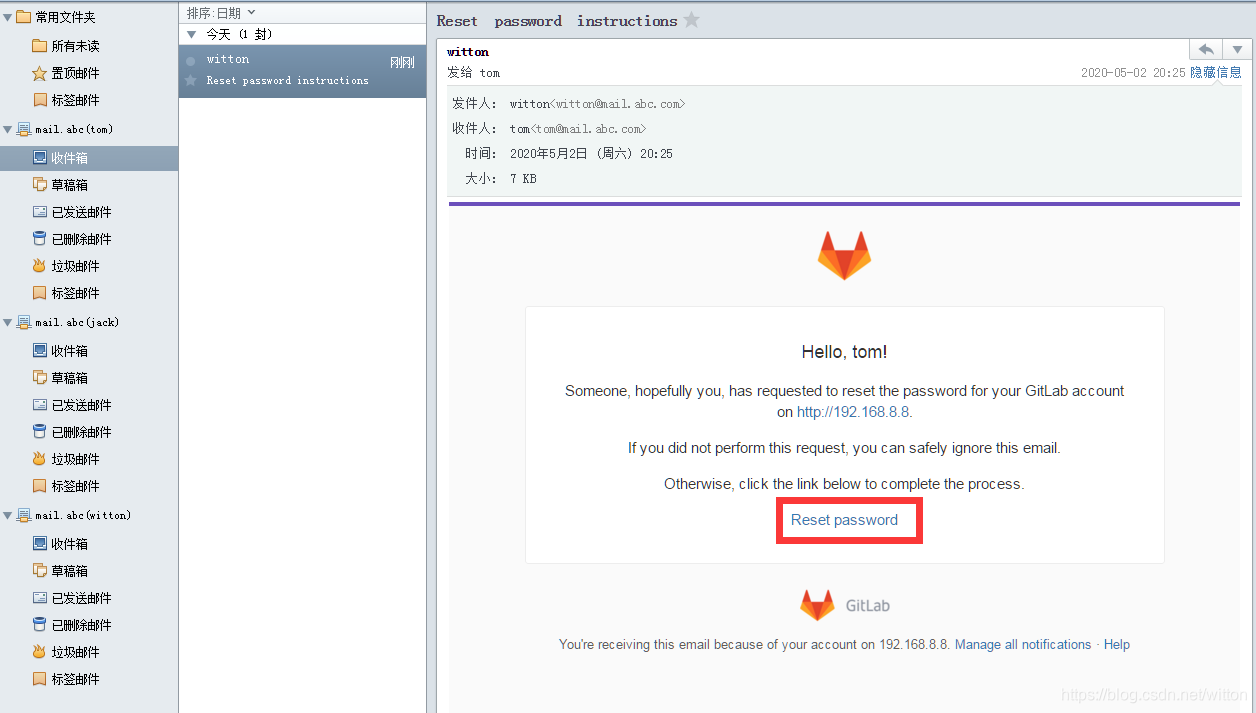Screen dimensions: 1256x713
Task: Collapse the mail.abc(witton) account
Action: point(8,515)
